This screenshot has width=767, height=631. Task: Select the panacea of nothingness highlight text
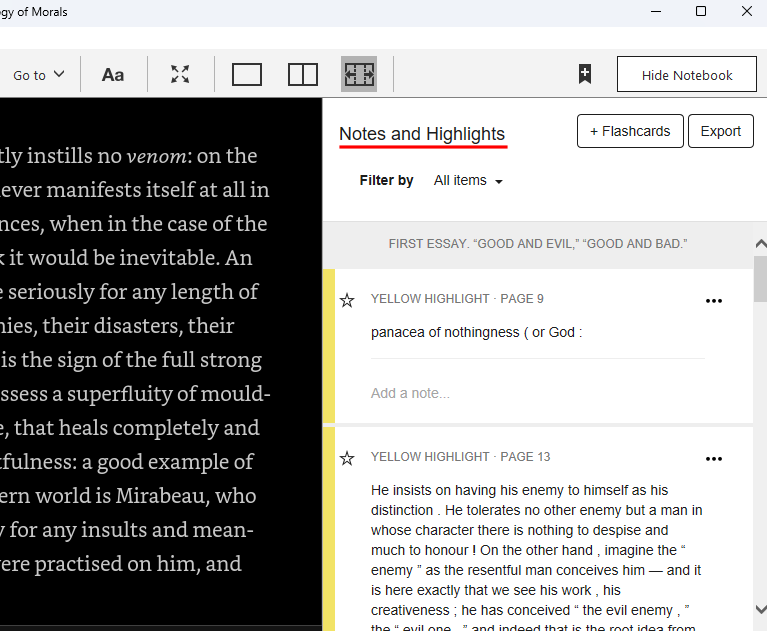476,332
